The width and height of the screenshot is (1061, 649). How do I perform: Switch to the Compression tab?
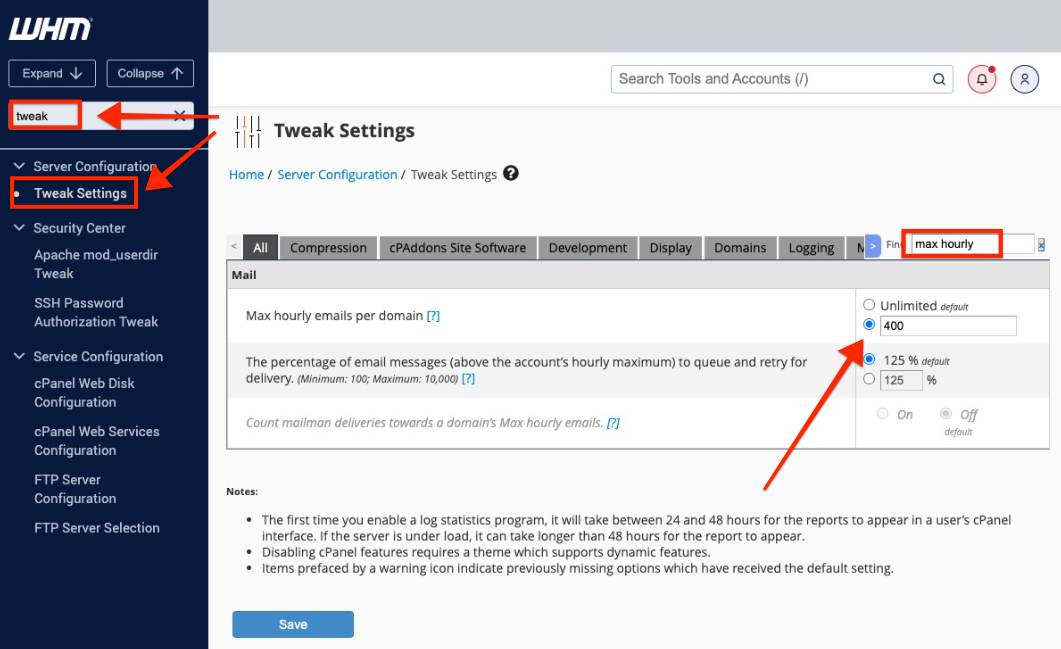pyautogui.click(x=328, y=248)
